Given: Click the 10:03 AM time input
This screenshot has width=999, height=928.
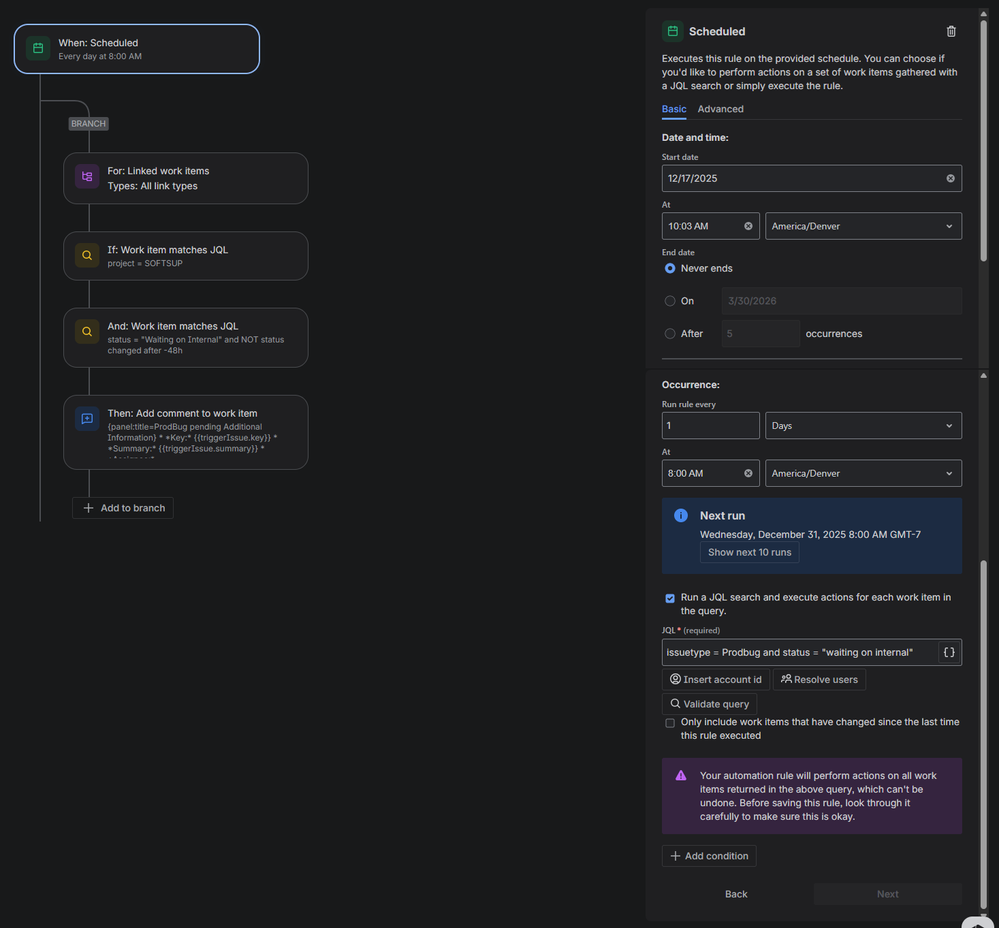Looking at the screenshot, I should pos(710,226).
